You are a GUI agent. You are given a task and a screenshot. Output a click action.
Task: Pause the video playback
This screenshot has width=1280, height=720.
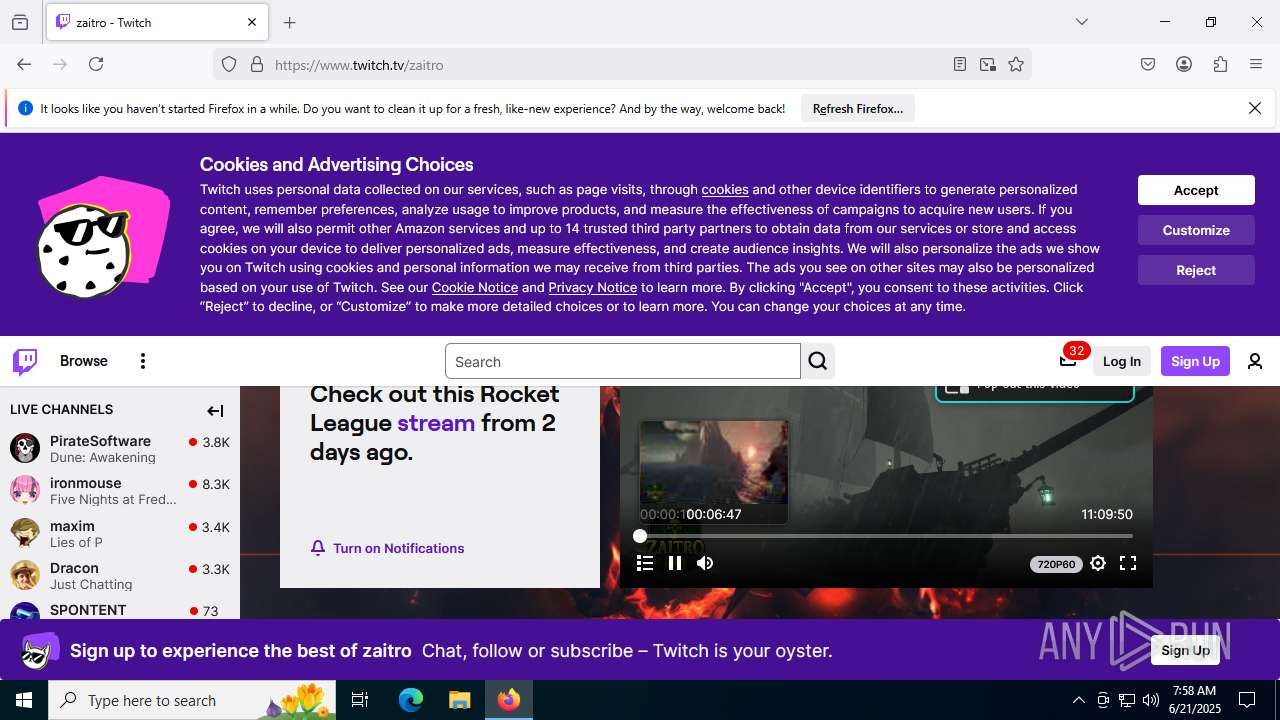(x=675, y=563)
